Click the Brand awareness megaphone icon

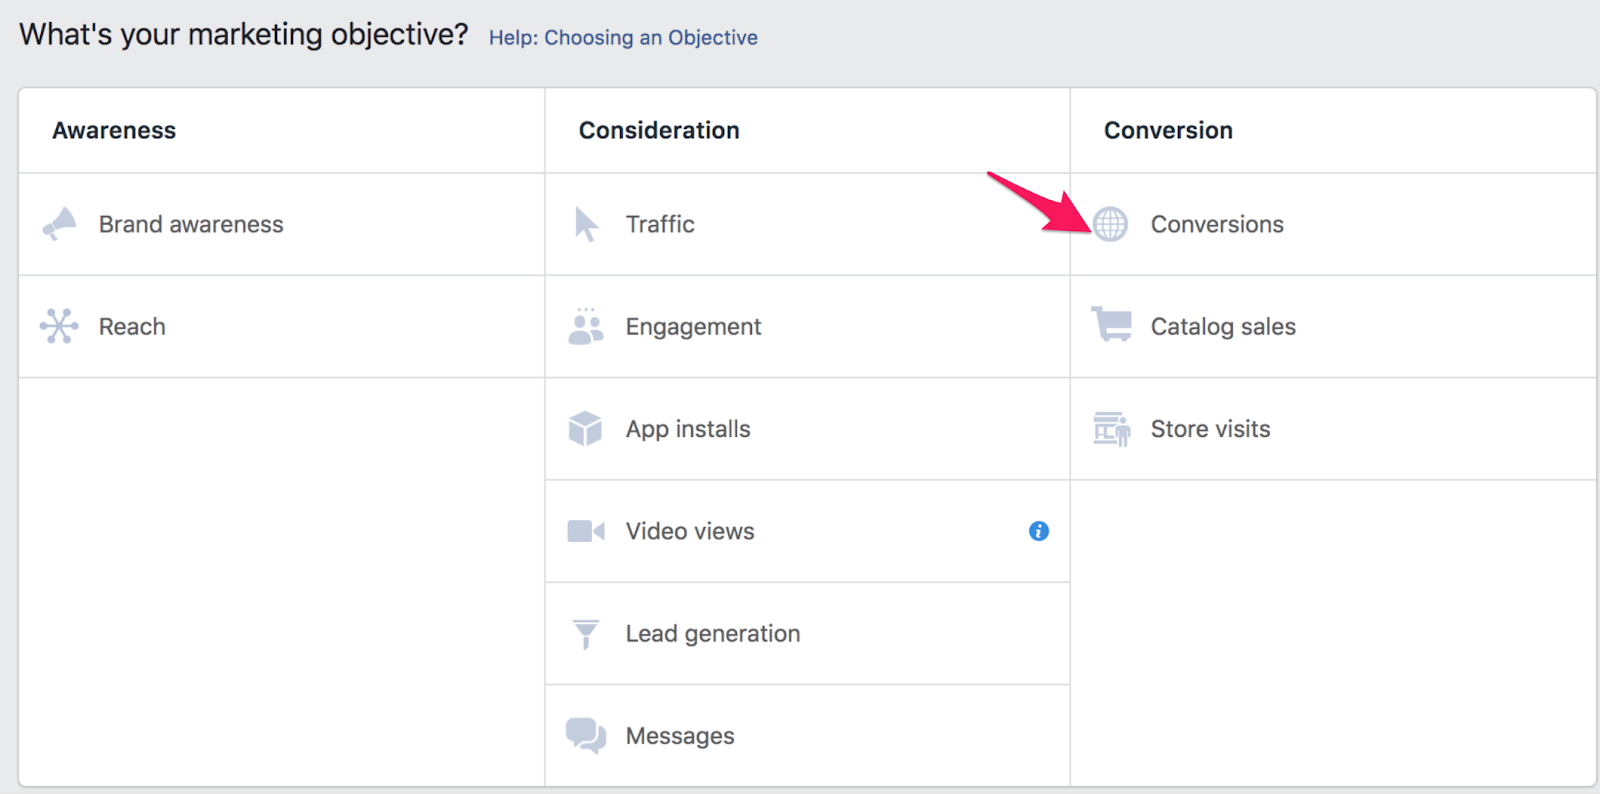tap(59, 224)
